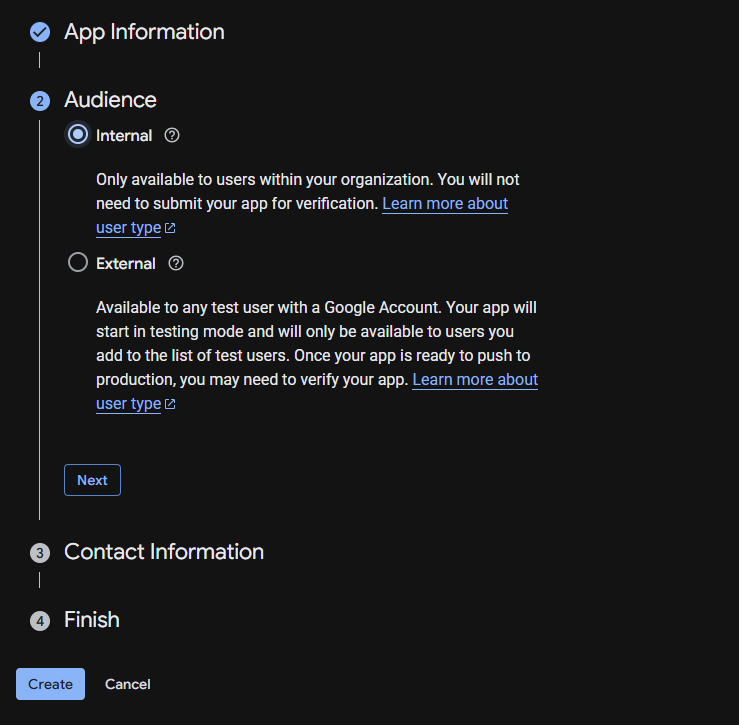
Task: Click text 'Only available to users within your organization'
Action: click(x=264, y=180)
